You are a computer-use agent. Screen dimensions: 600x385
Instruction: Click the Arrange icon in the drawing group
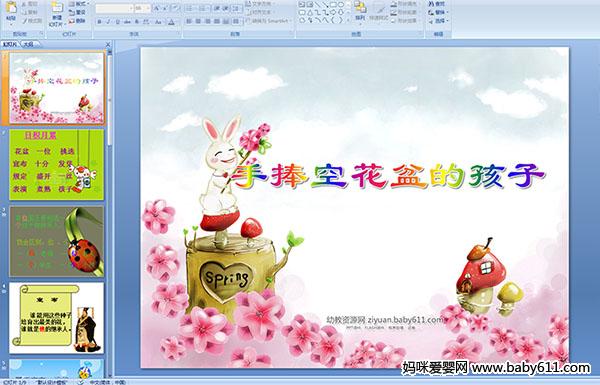click(x=360, y=10)
